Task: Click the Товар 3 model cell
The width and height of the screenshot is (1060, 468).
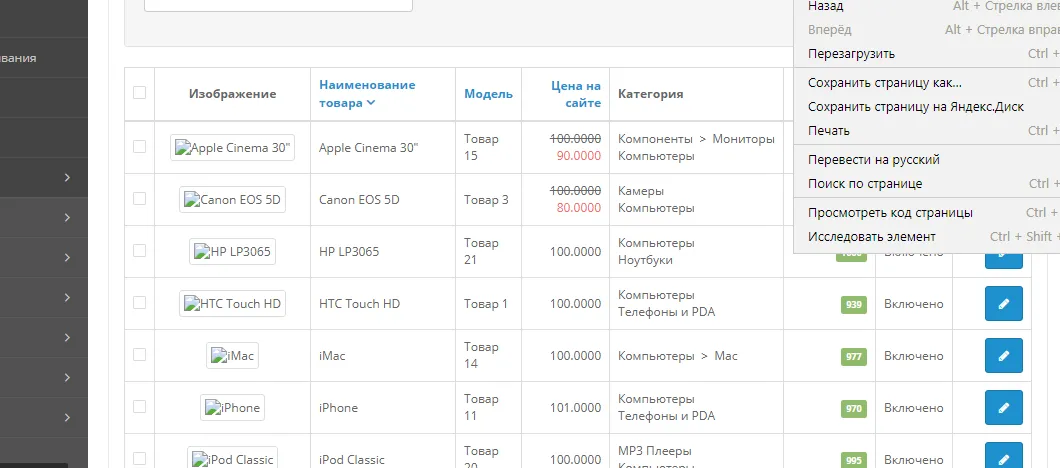Action: pyautogui.click(x=486, y=200)
